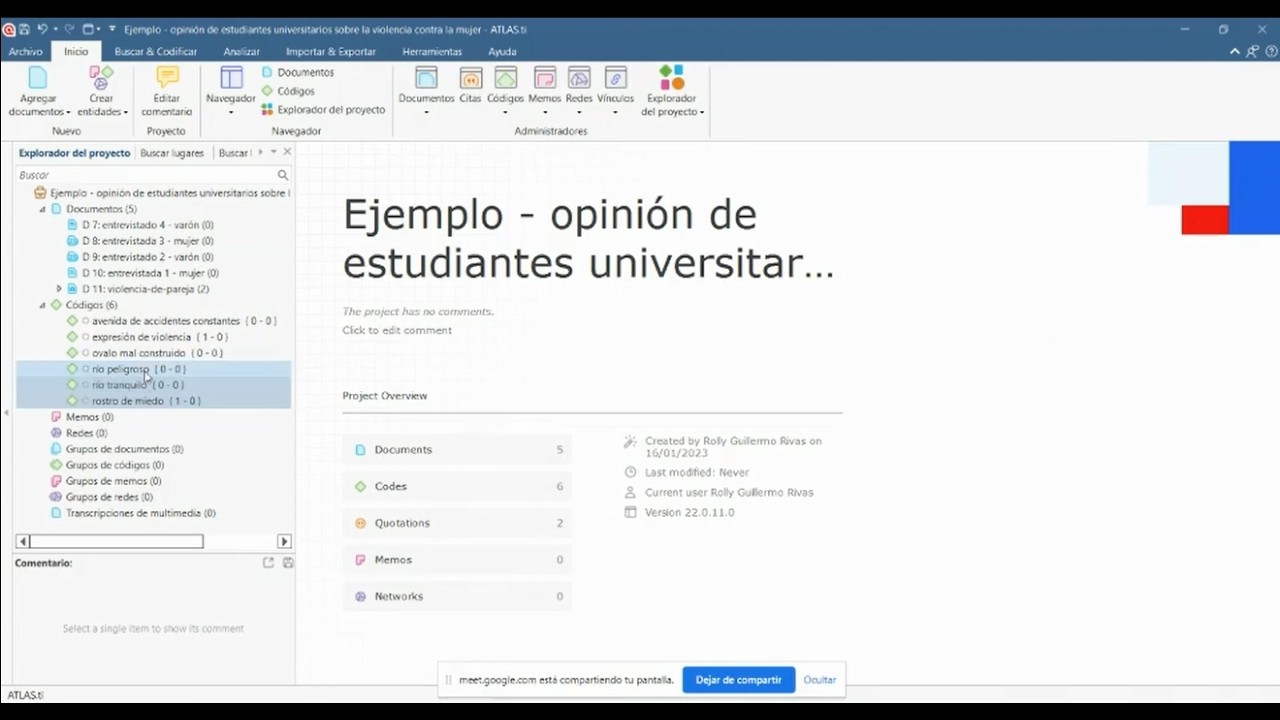Click the save icon in title bar

[x=24, y=29]
